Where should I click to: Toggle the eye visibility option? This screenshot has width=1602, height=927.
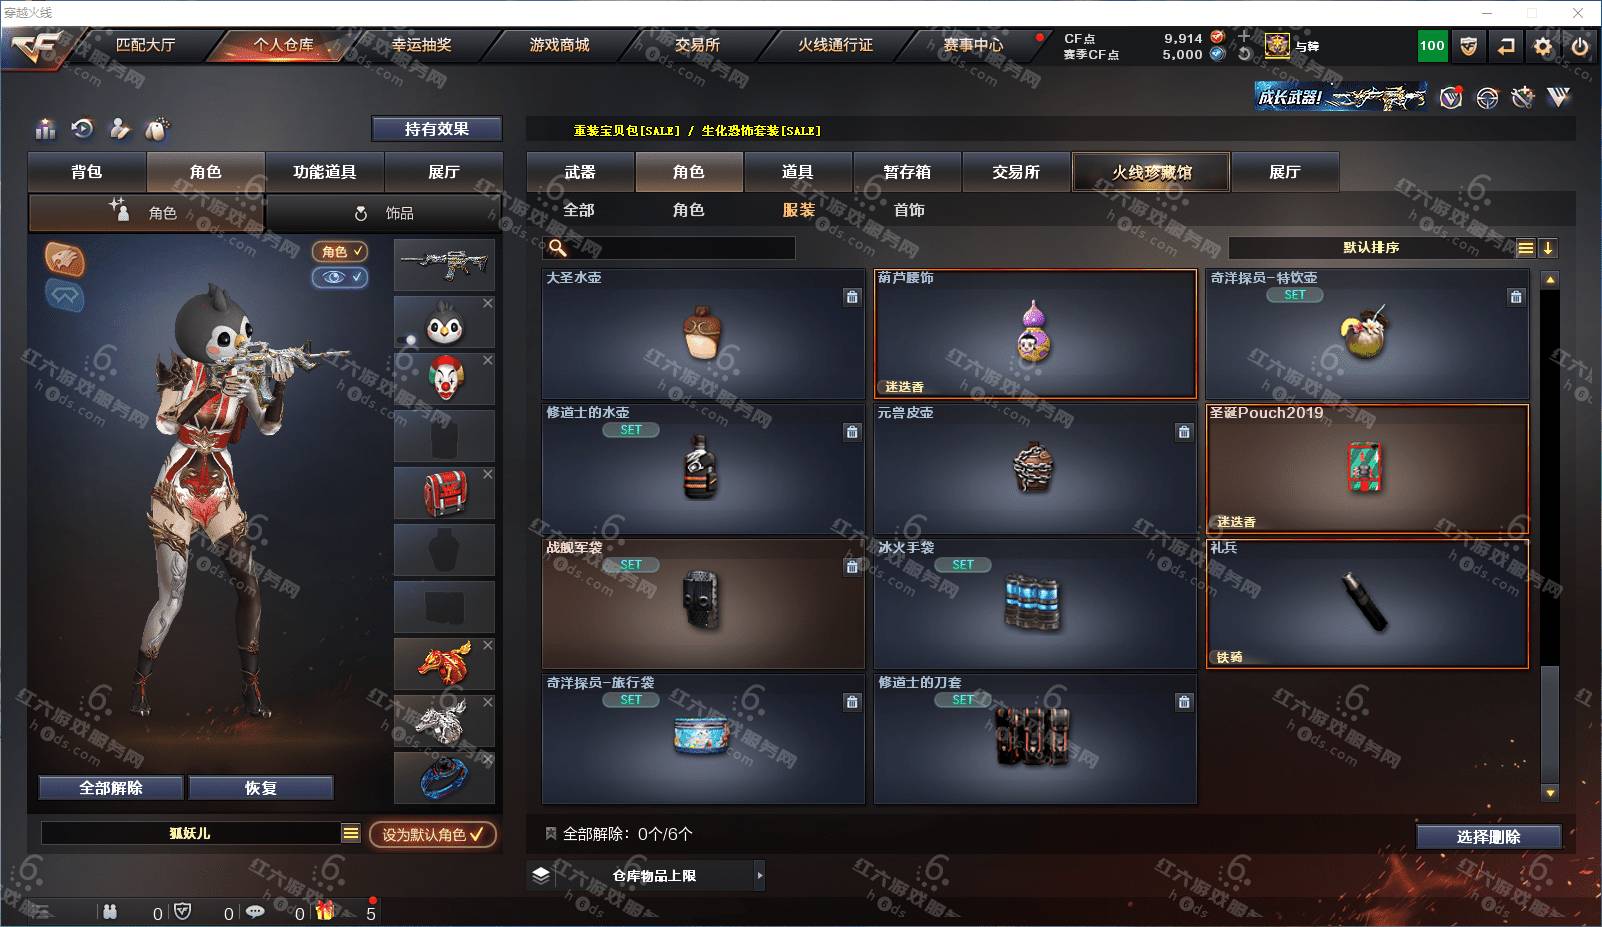(x=340, y=277)
